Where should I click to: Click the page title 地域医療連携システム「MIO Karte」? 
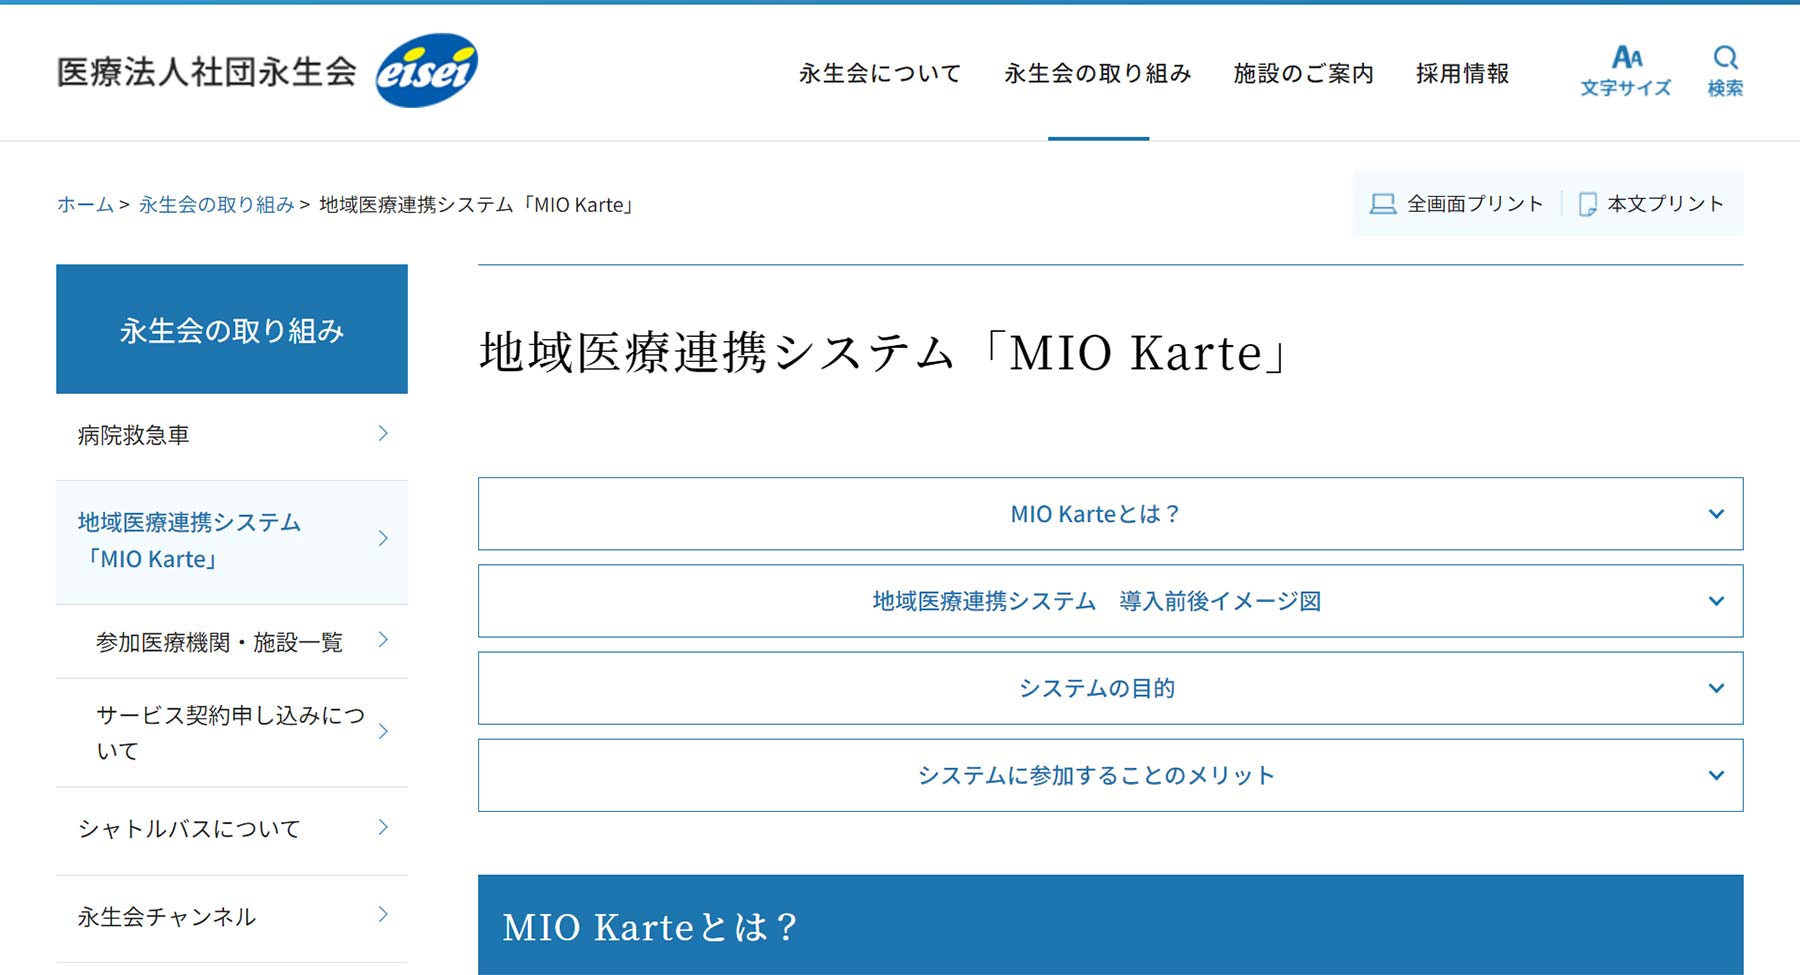[x=886, y=352]
